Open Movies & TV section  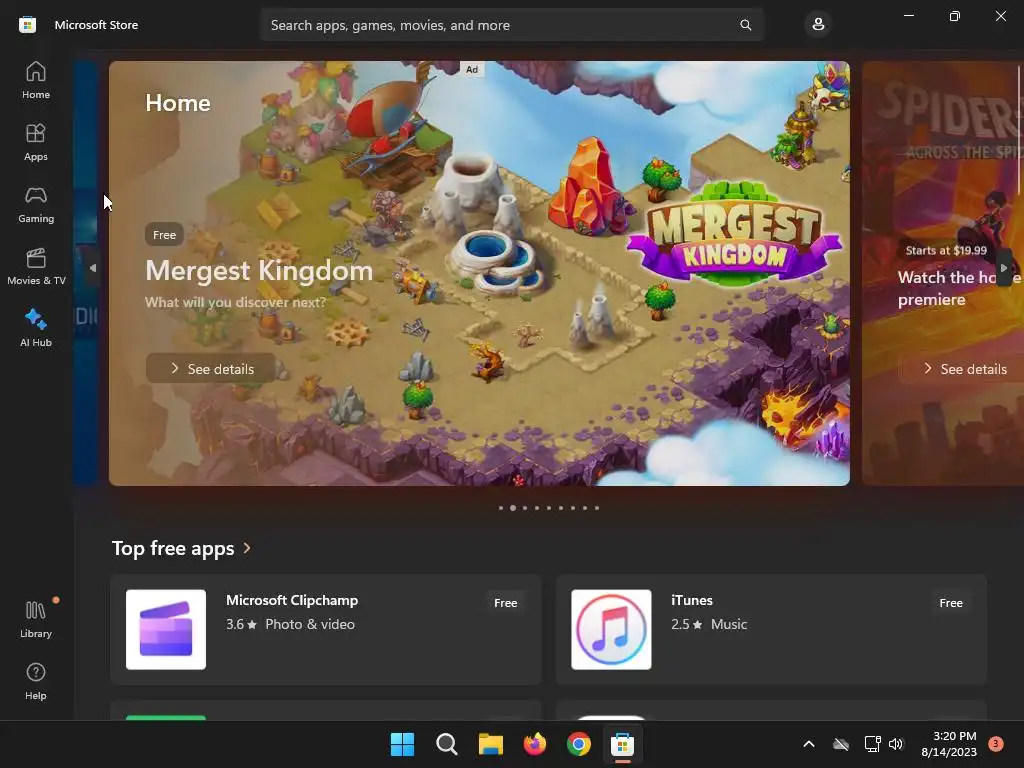(36, 266)
